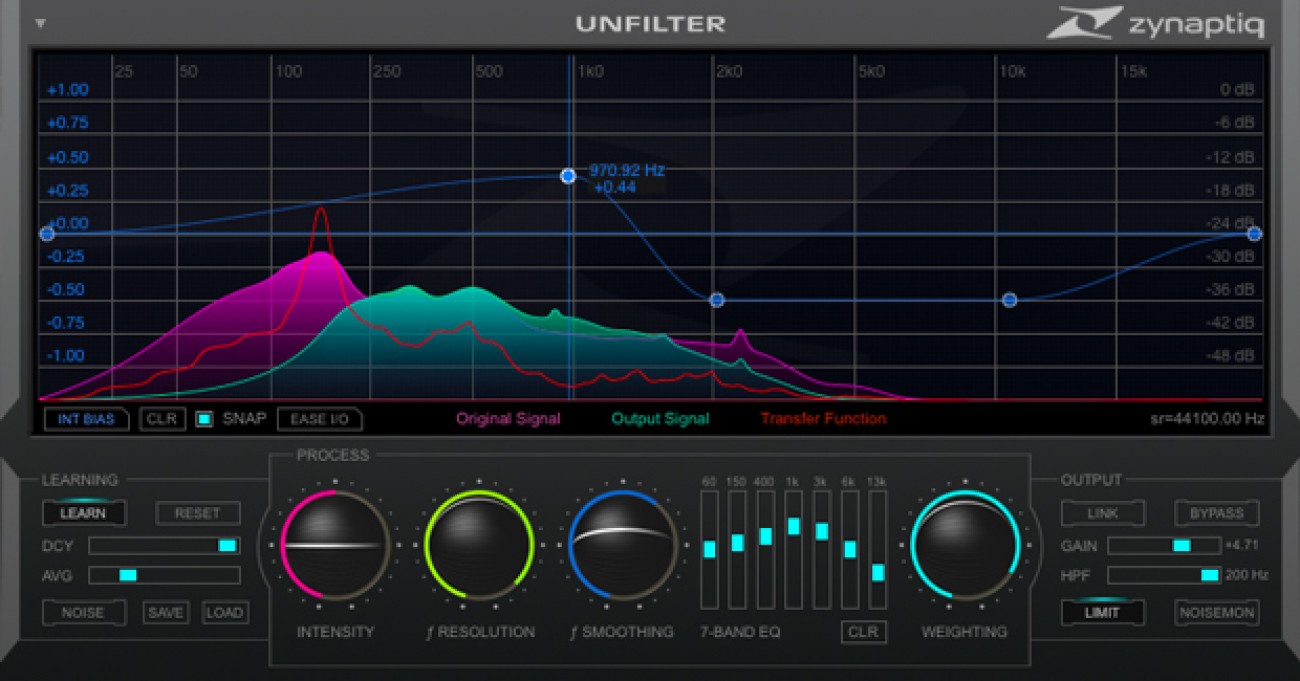
Task: Turn the f RESOLUTION knob
Action: coord(479,545)
